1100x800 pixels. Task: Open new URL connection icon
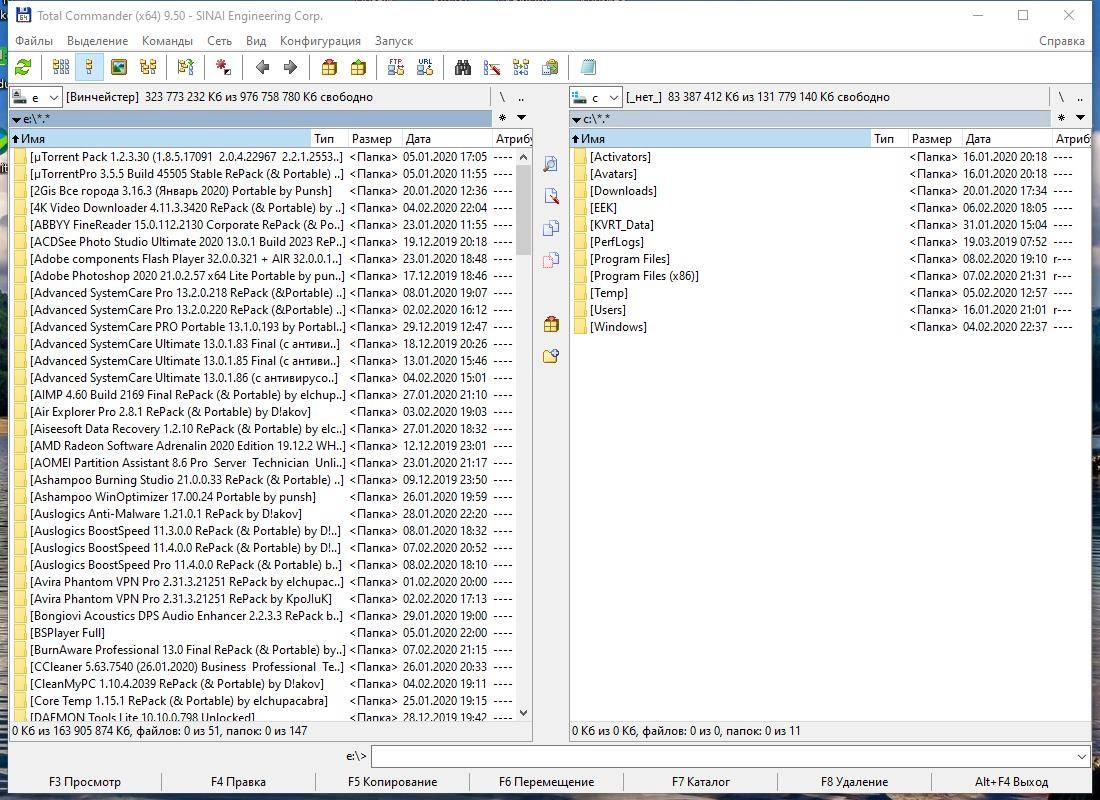point(424,67)
